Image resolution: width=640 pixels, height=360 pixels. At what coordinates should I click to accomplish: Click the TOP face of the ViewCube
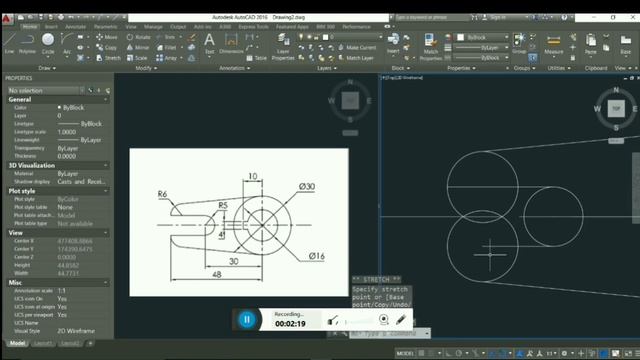[616, 109]
